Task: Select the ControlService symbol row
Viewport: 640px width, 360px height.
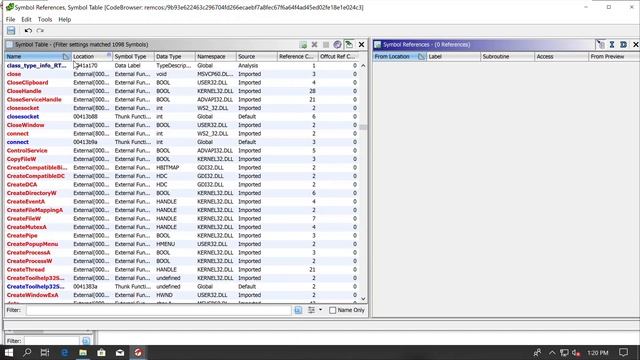Action: tap(182, 151)
